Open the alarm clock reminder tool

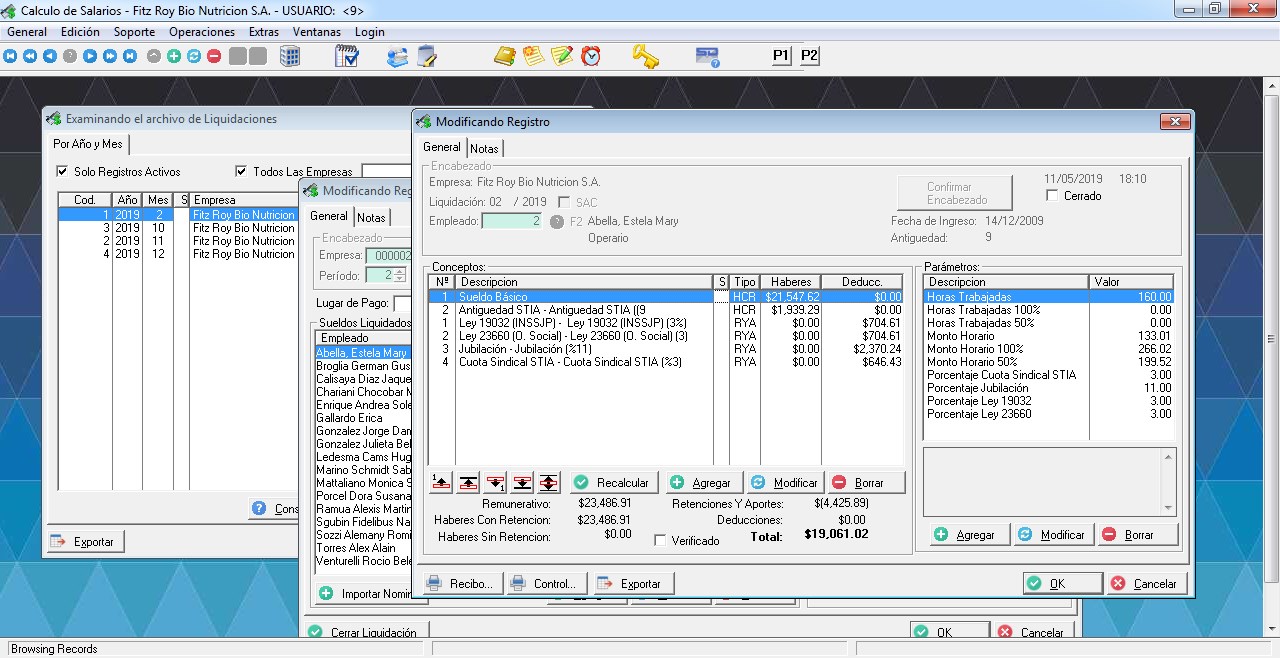pos(591,56)
